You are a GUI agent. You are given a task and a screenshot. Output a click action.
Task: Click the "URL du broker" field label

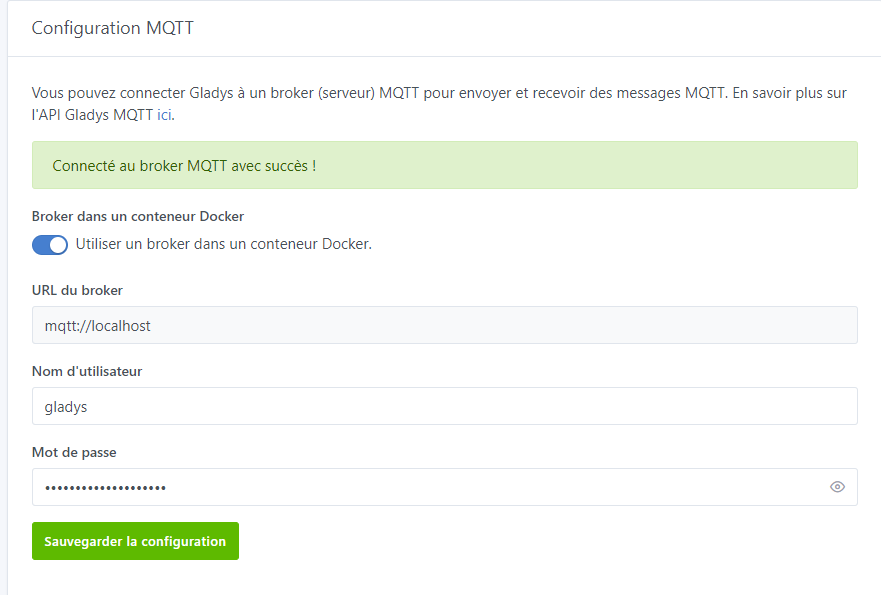pyautogui.click(x=77, y=291)
